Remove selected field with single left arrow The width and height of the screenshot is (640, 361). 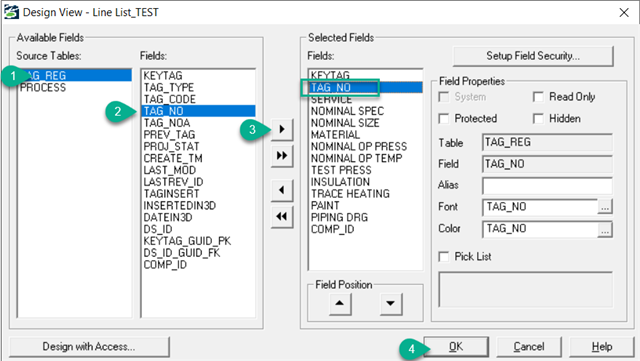click(282, 190)
